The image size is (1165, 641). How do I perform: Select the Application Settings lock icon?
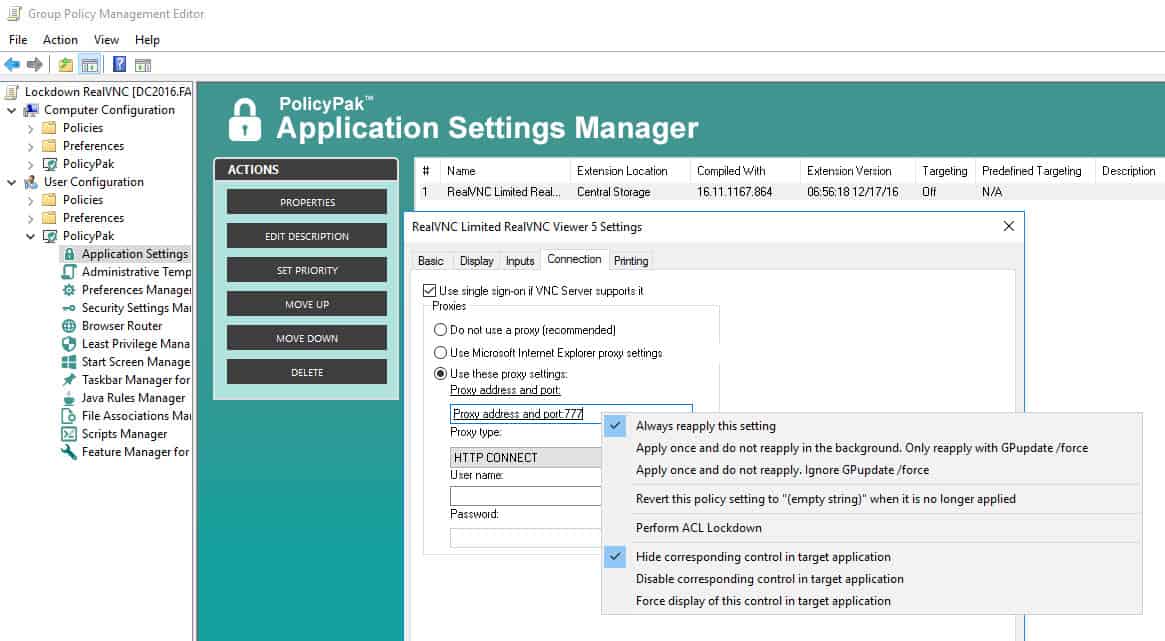point(69,254)
